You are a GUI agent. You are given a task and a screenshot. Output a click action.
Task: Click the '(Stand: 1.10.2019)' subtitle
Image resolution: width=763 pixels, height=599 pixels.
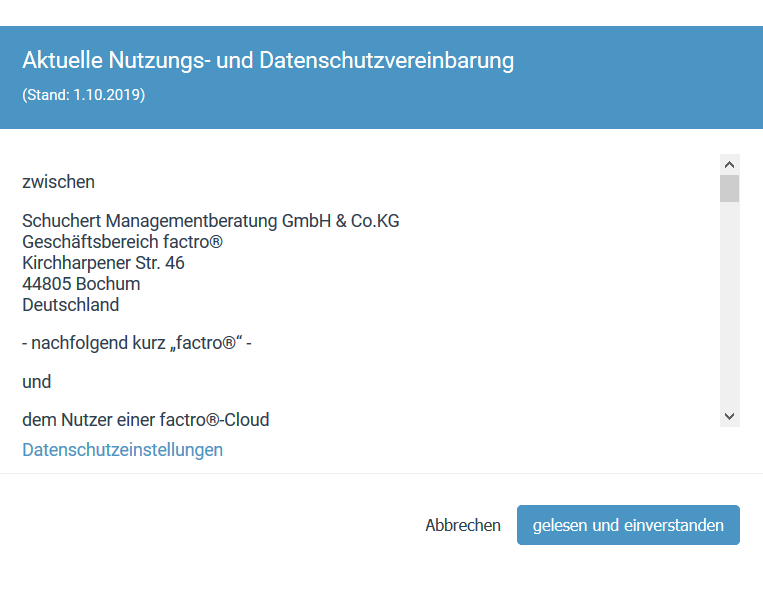[84, 94]
